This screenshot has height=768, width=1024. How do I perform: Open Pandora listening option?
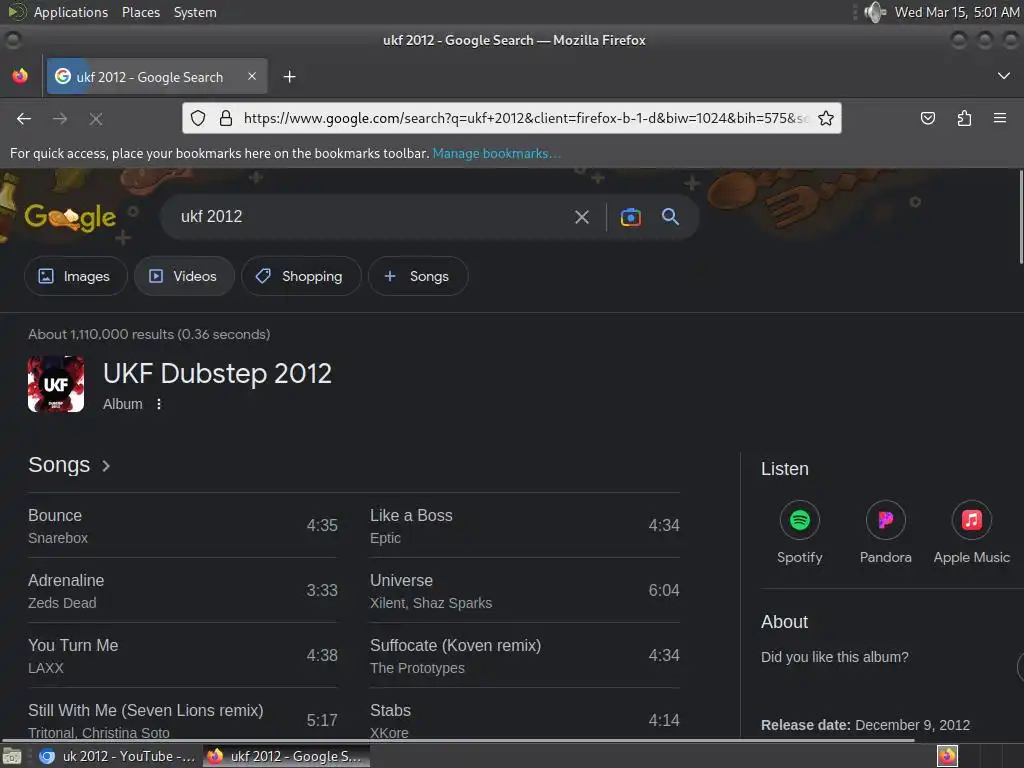886,533
